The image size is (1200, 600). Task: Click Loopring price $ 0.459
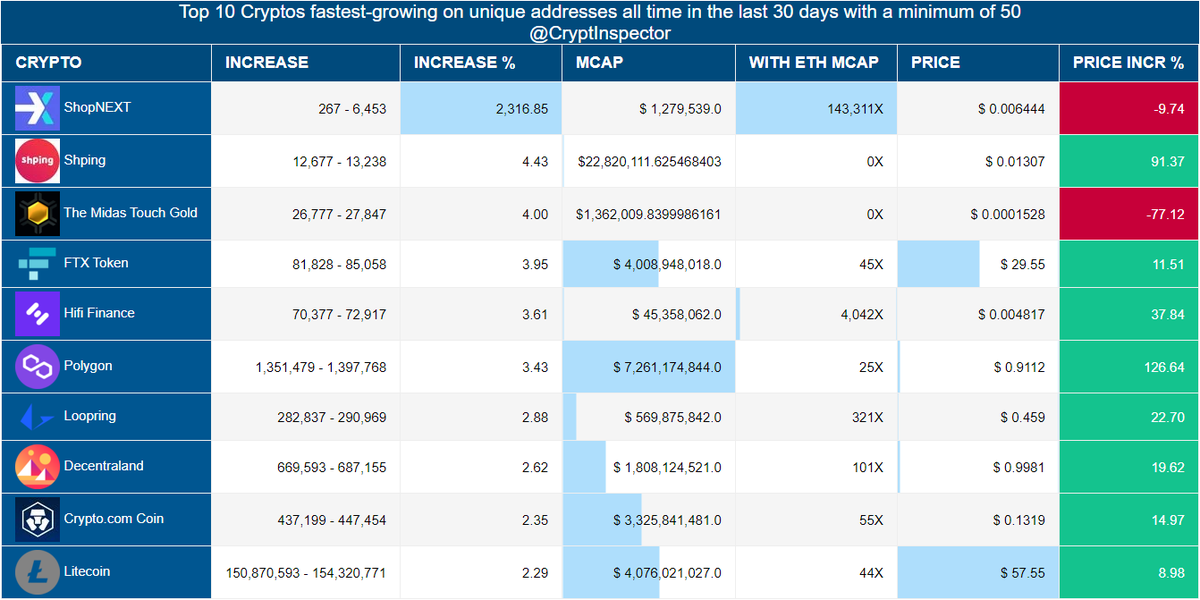click(x=1023, y=418)
